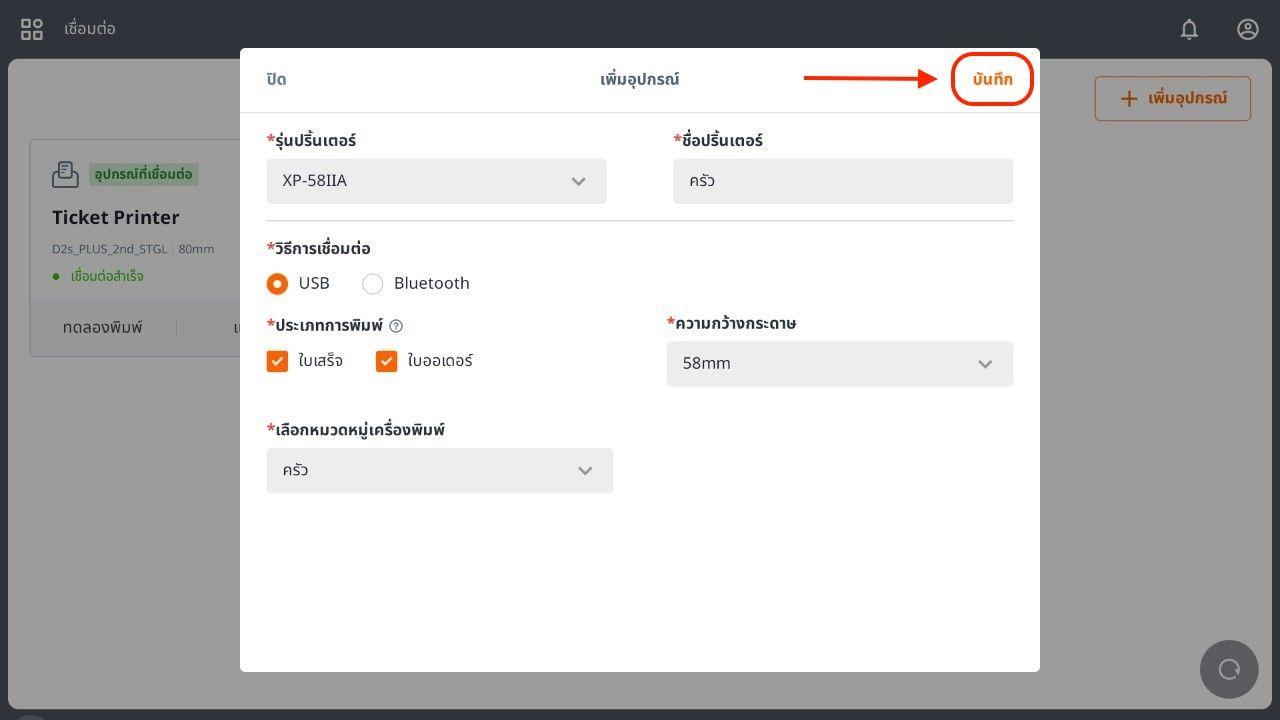Viewport: 1280px width, 720px height.
Task: Click the help icon beside ประเภทการพิมพ์
Action: [x=396, y=326]
